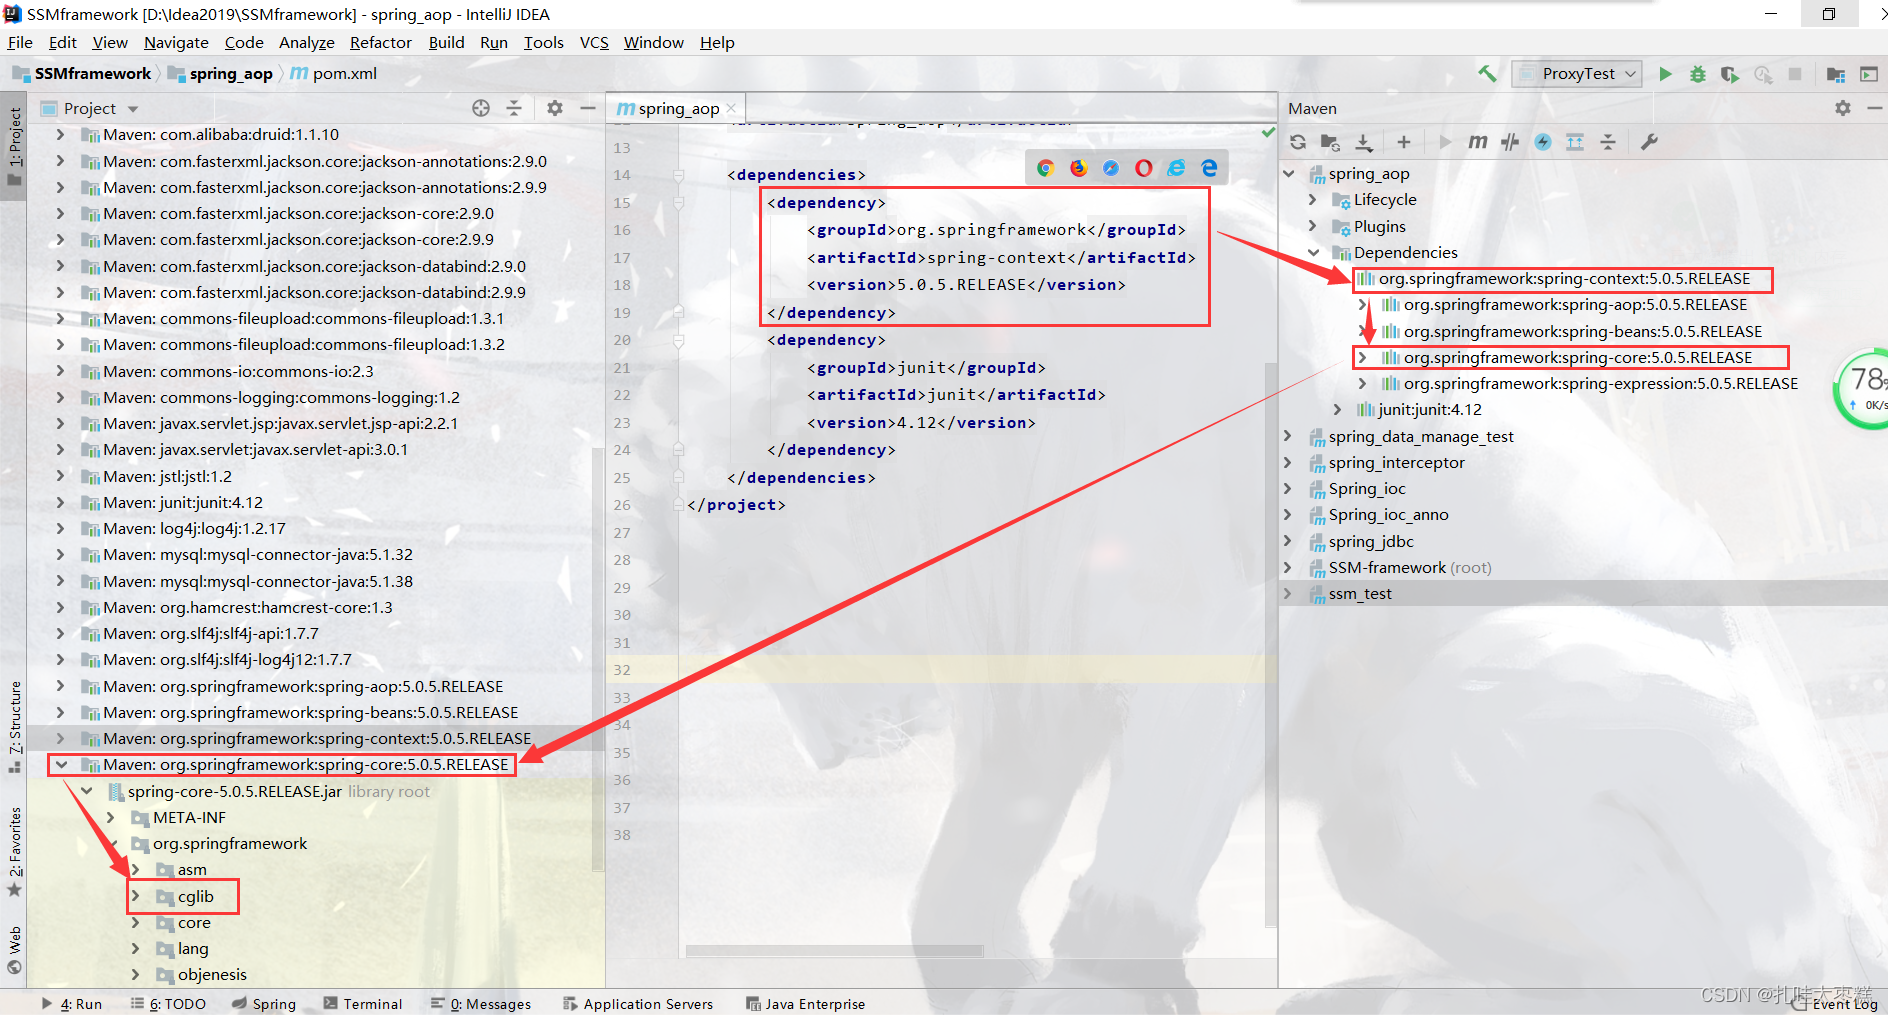Run ProxyTest with coverage

(1730, 73)
